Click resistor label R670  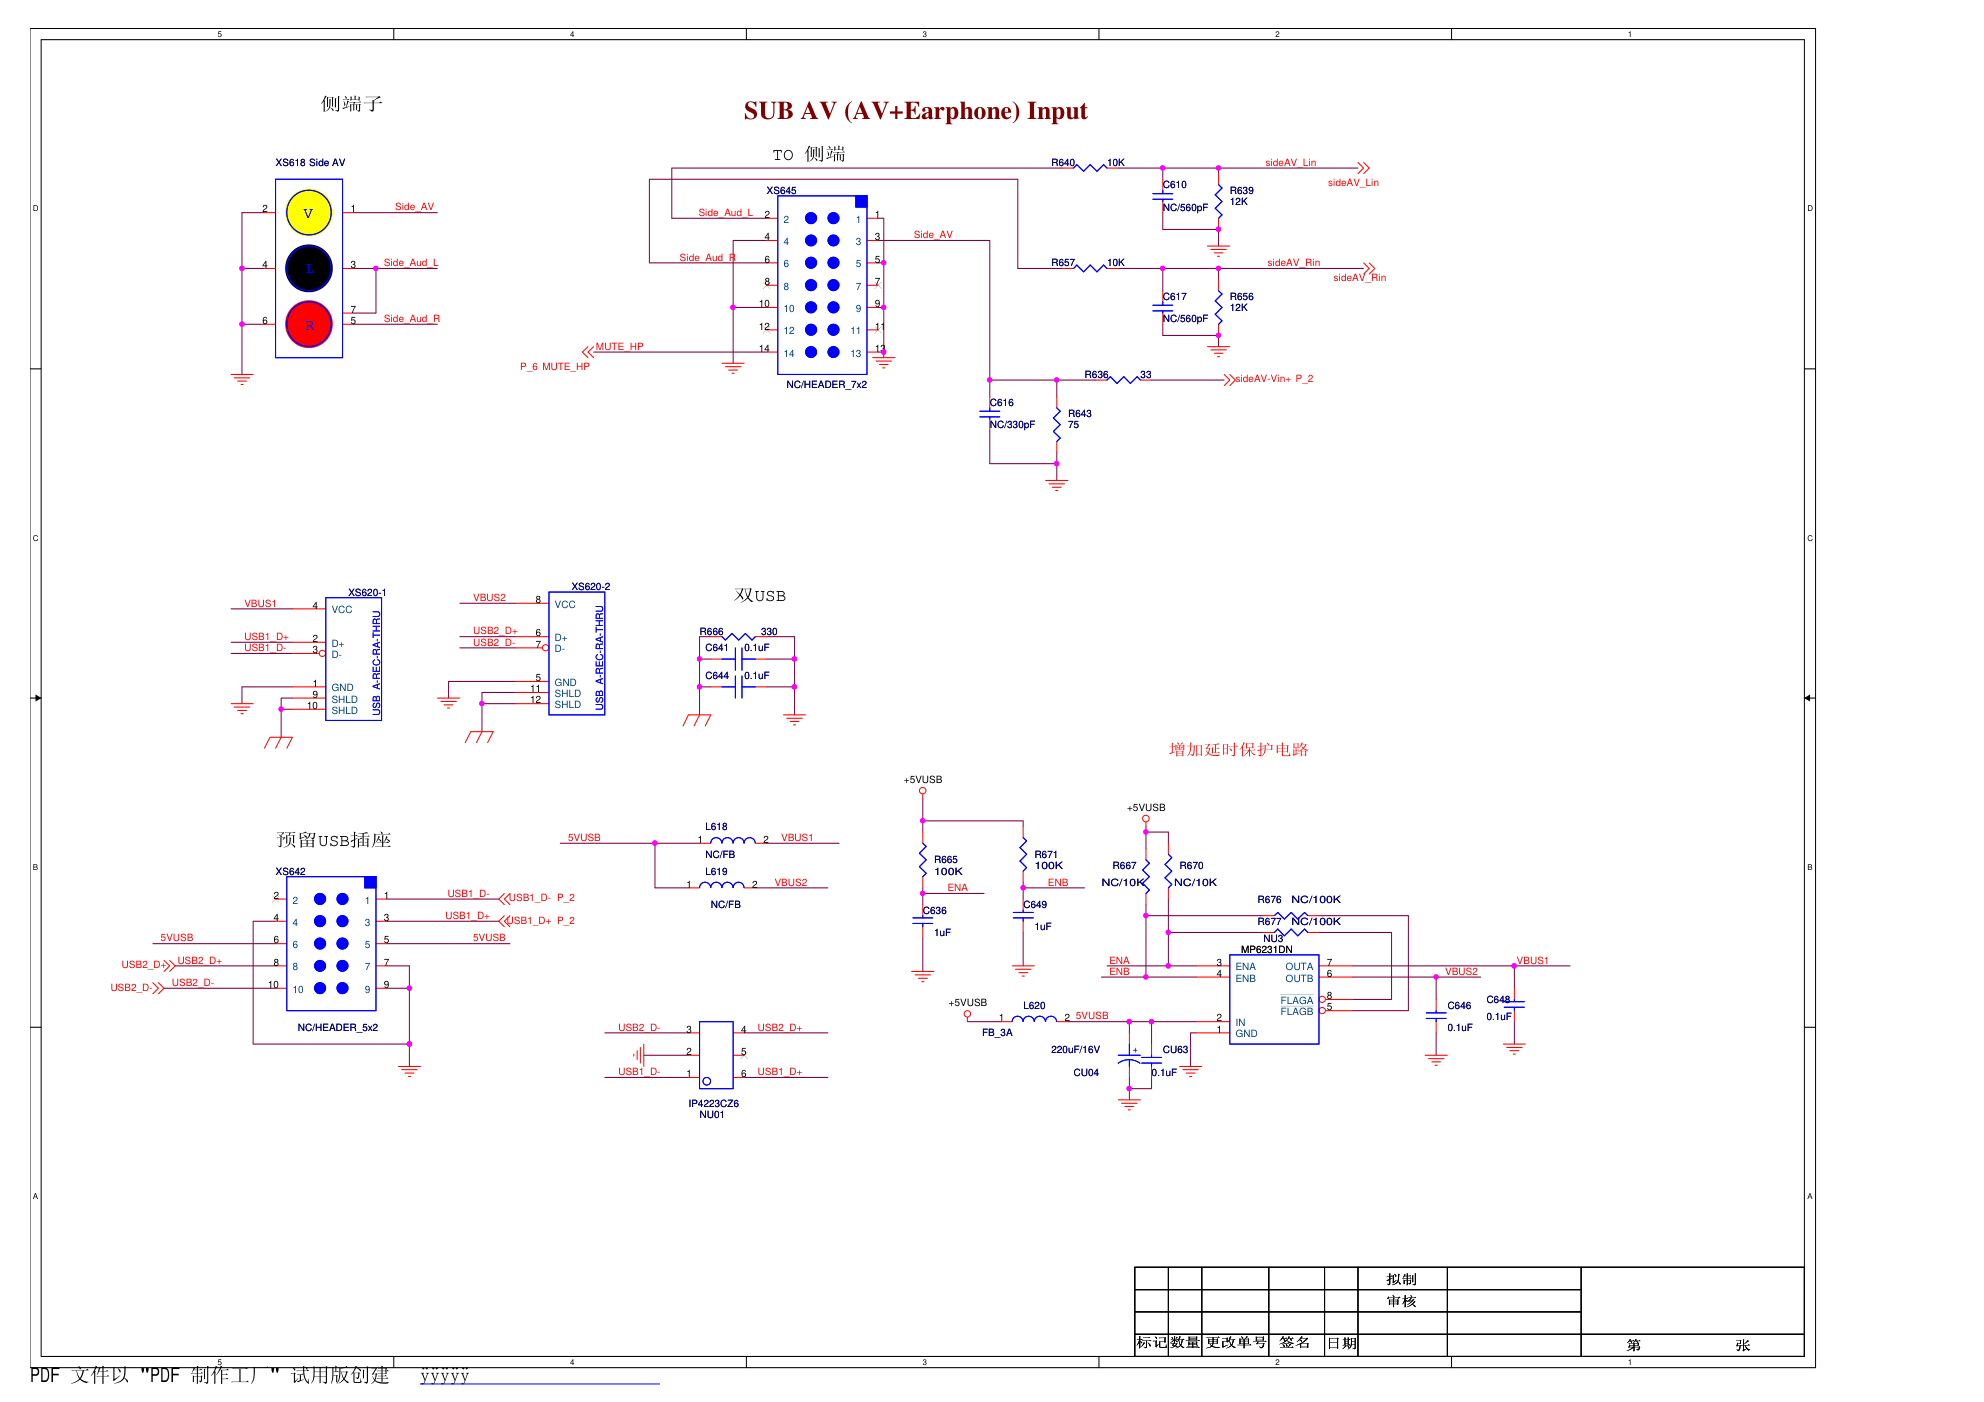click(x=1191, y=865)
